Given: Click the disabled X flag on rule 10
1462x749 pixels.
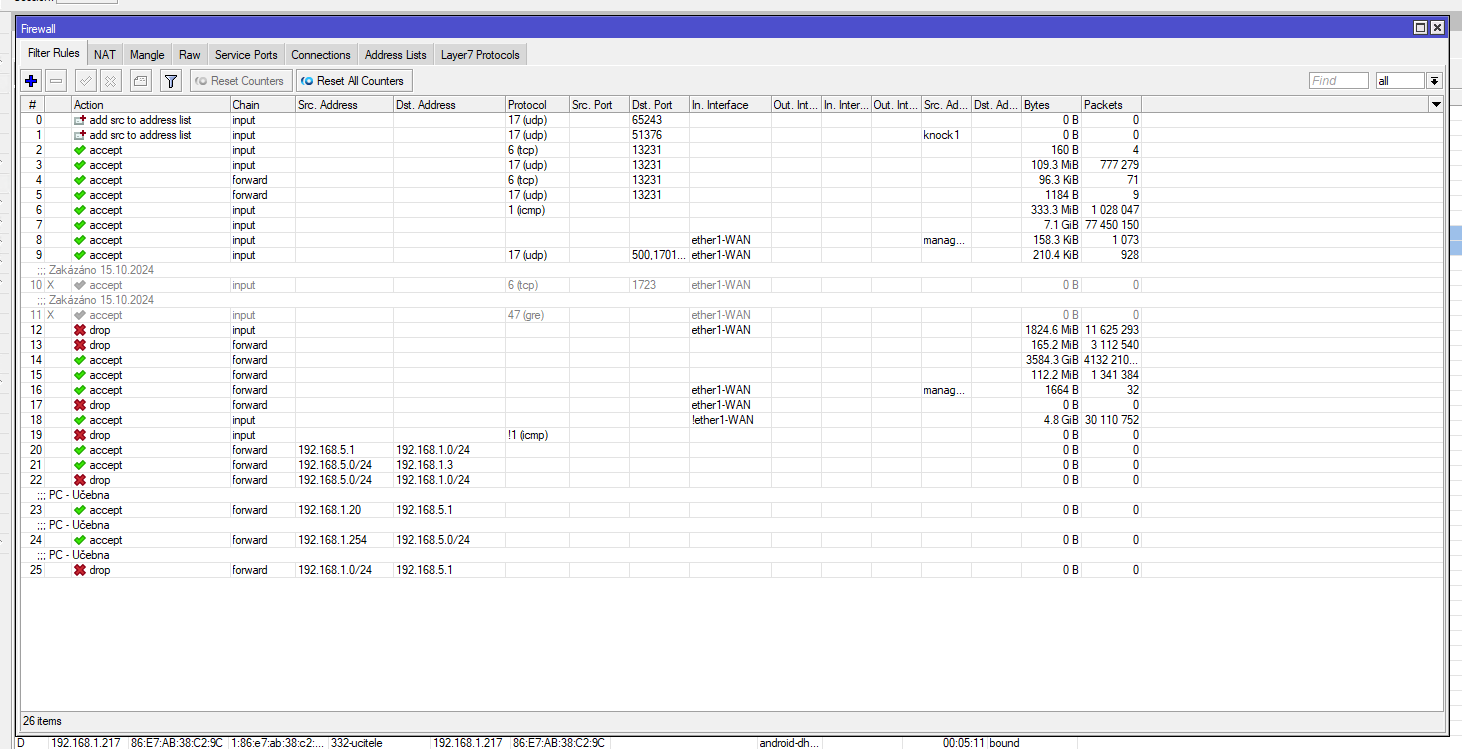Looking at the screenshot, I should [x=50, y=285].
